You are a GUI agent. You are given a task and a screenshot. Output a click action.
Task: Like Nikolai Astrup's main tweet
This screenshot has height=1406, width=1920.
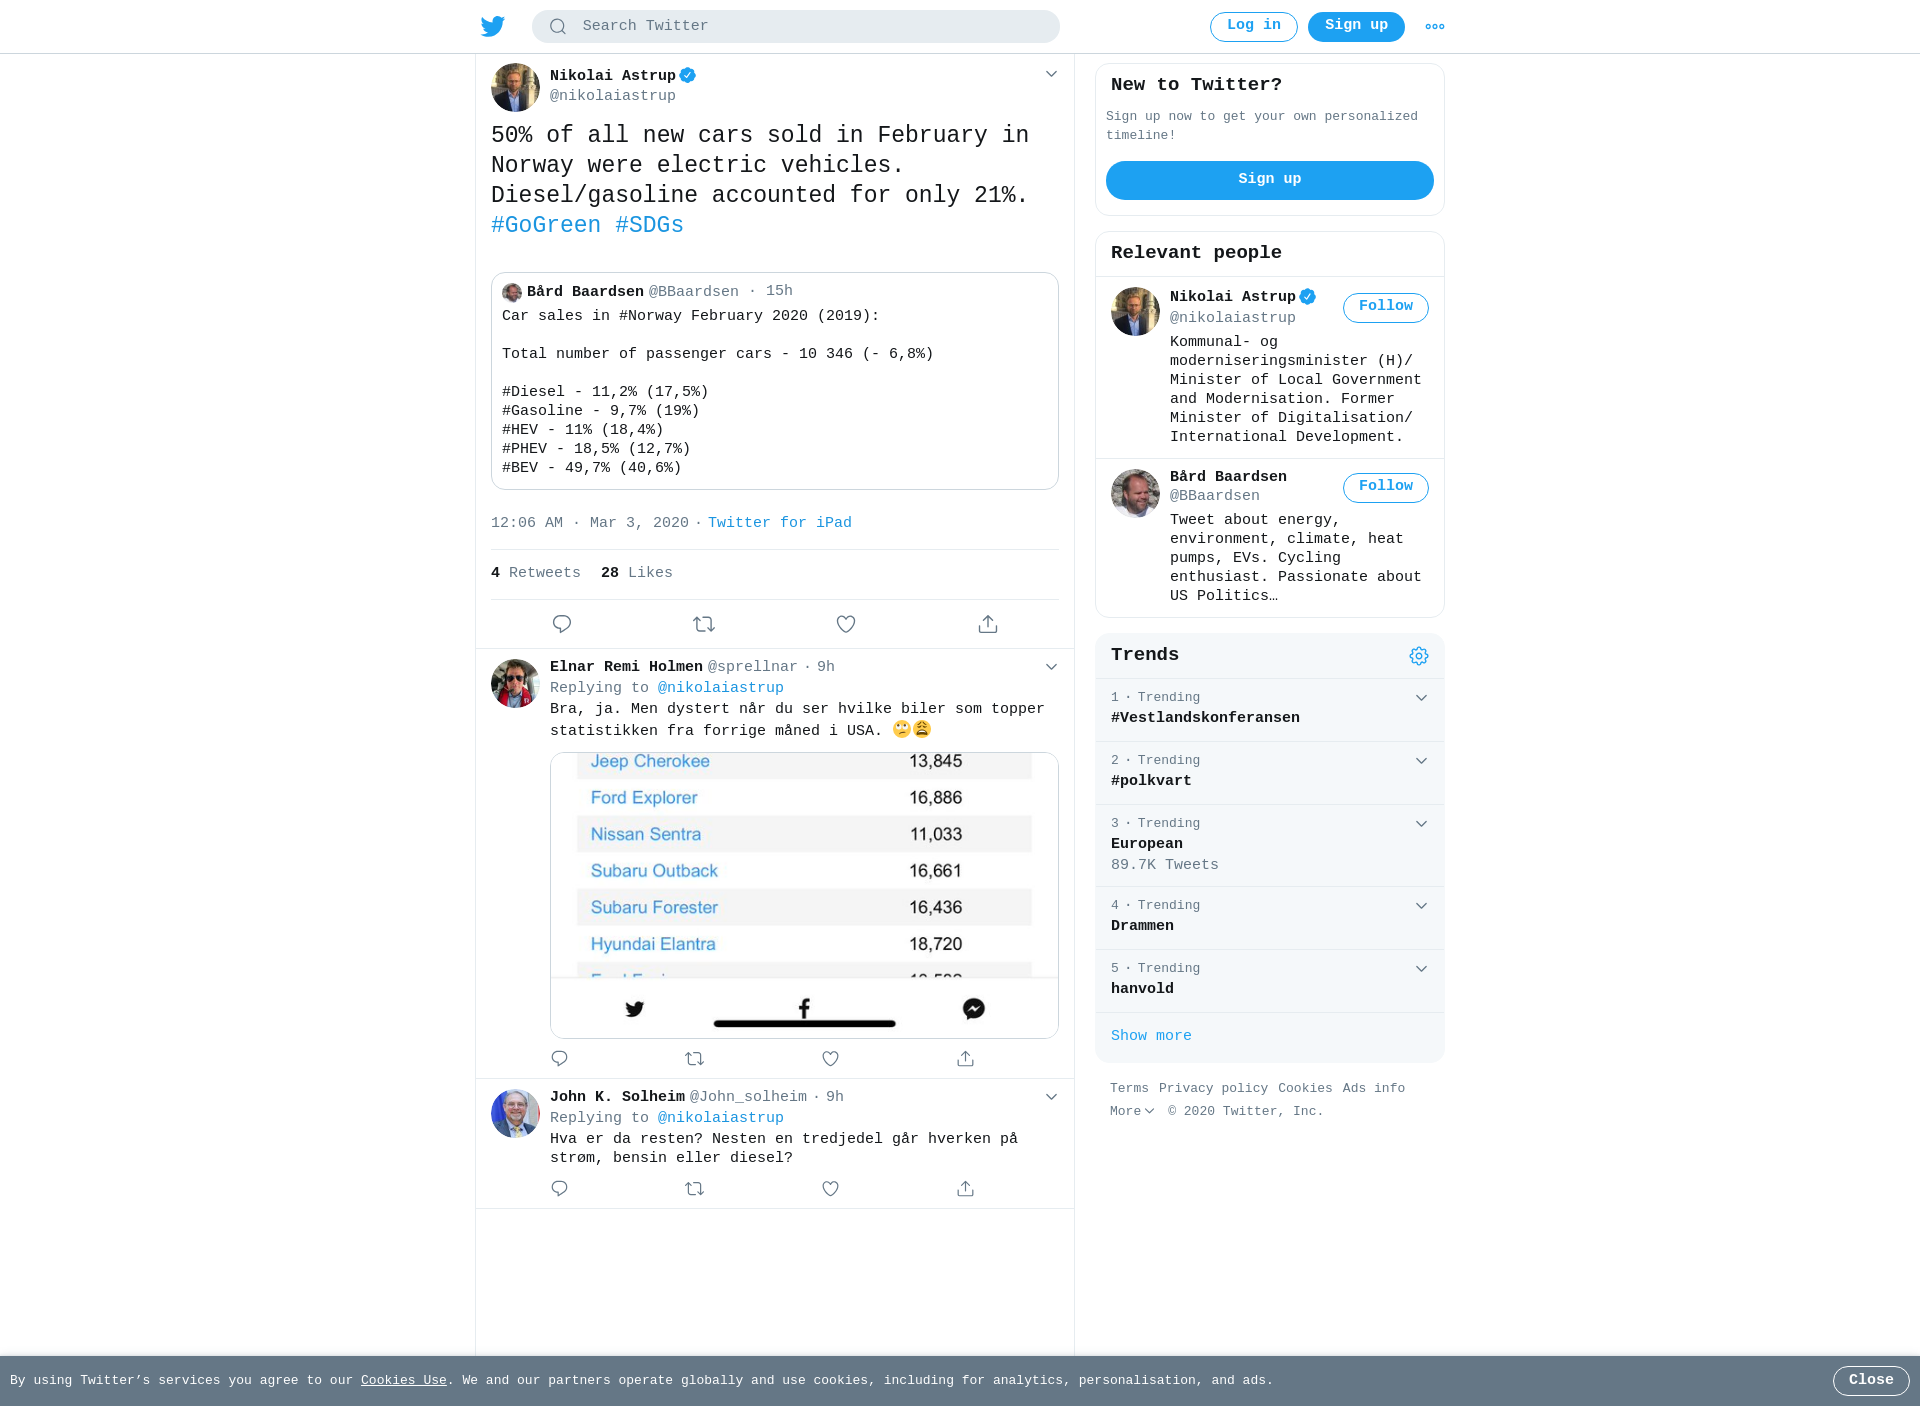(846, 624)
